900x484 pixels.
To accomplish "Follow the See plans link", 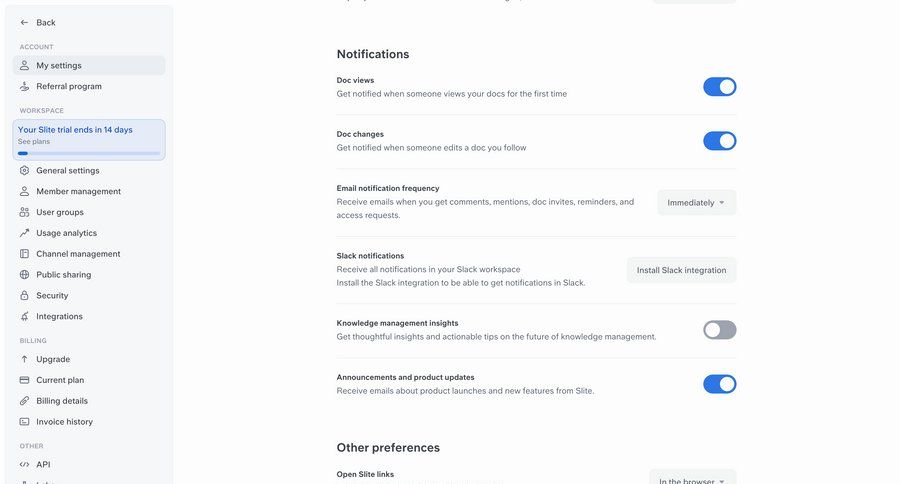I will 33,142.
